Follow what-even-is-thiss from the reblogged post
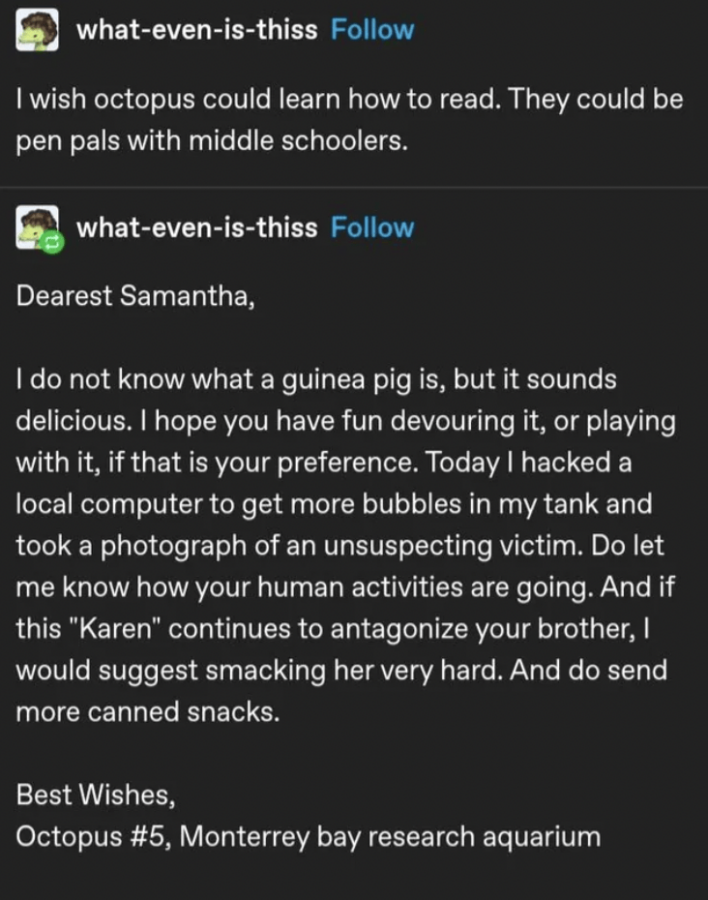Screen dimensions: 708x900 tap(372, 227)
